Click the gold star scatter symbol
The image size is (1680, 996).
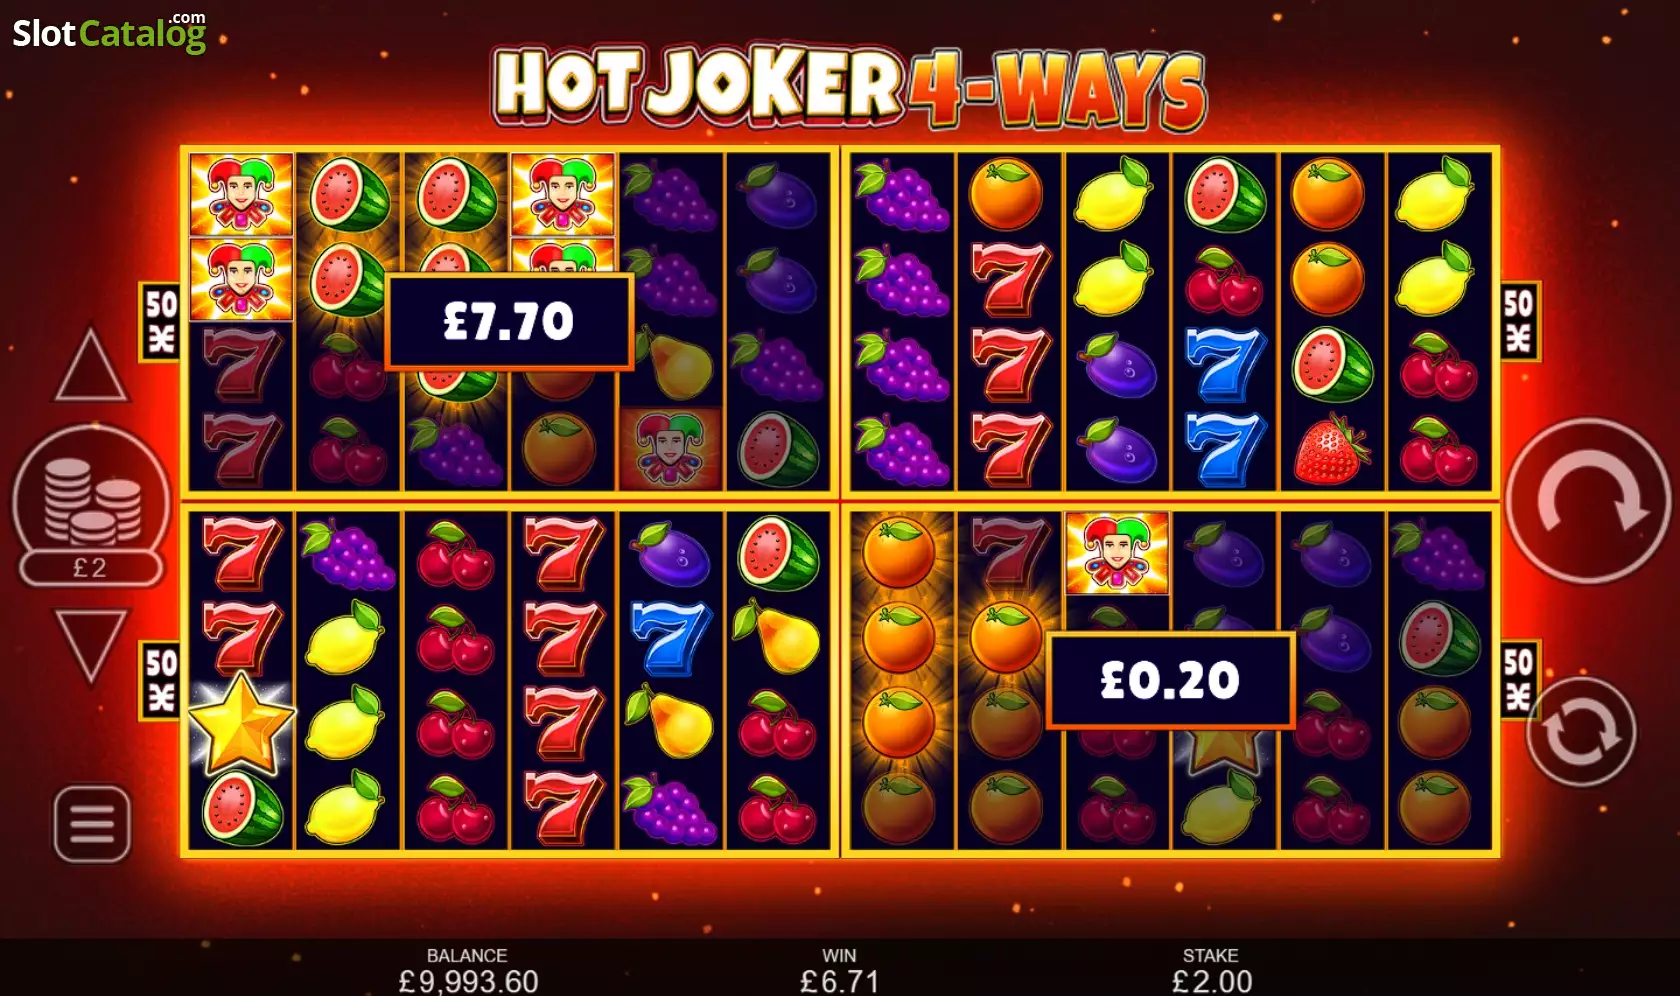coord(240,722)
